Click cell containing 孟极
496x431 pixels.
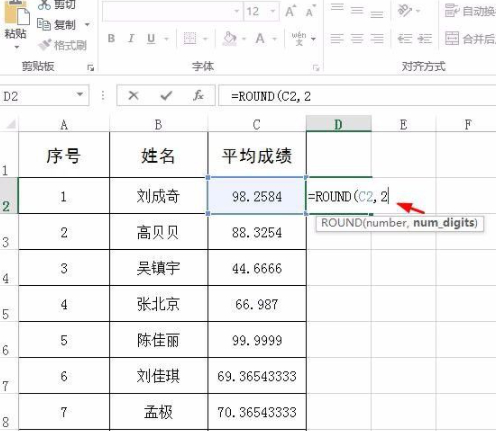(159, 412)
